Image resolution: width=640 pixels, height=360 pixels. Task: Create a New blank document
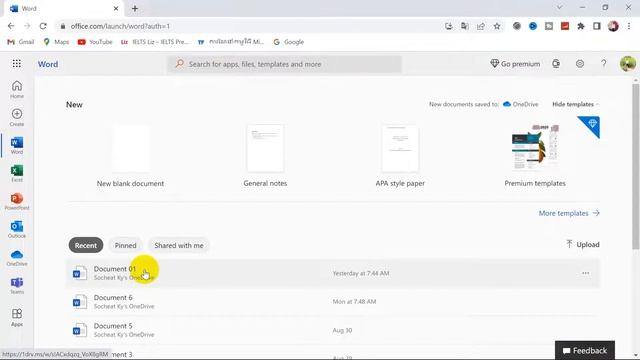(x=130, y=156)
